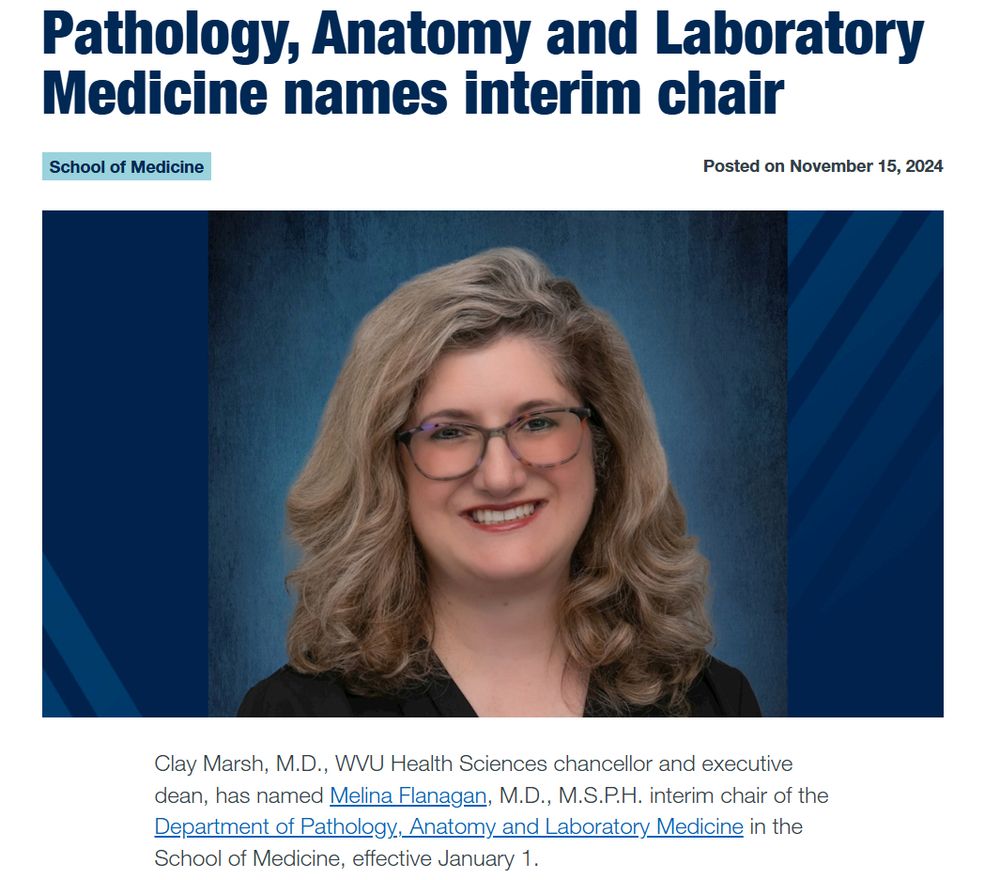Viewport: 1000px width, 880px height.
Task: Click the words 'interim chair of the' in the paragraph
Action: (x=739, y=795)
